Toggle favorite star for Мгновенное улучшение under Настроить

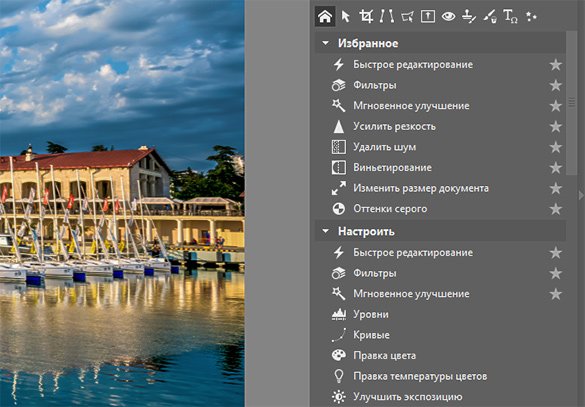pos(556,294)
